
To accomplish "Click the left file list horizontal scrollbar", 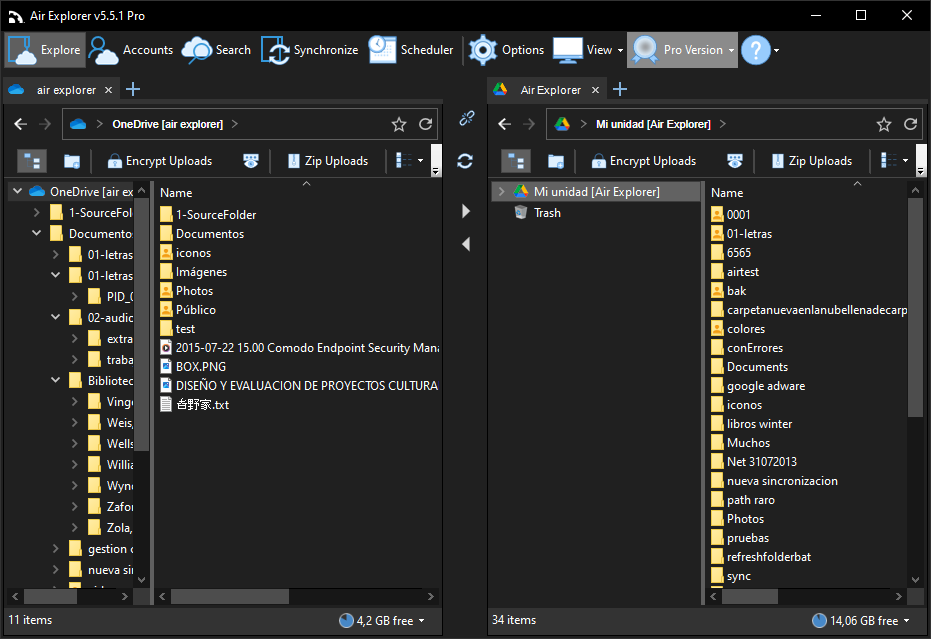I will pos(230,596).
